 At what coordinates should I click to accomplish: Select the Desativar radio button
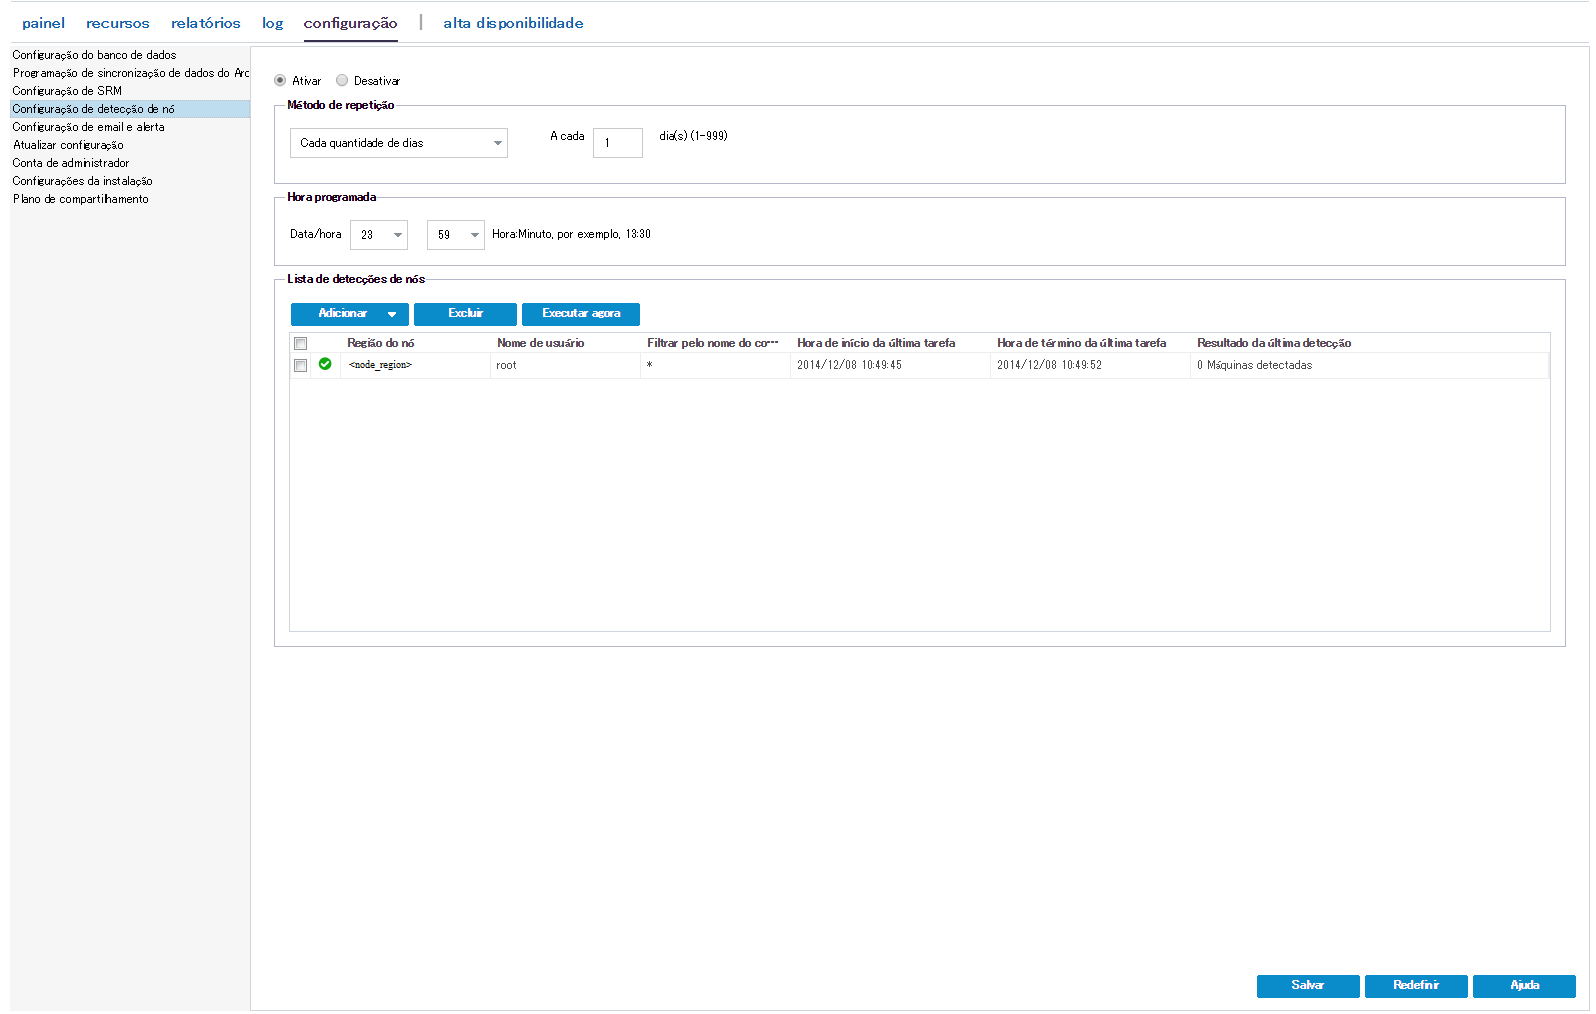[342, 80]
